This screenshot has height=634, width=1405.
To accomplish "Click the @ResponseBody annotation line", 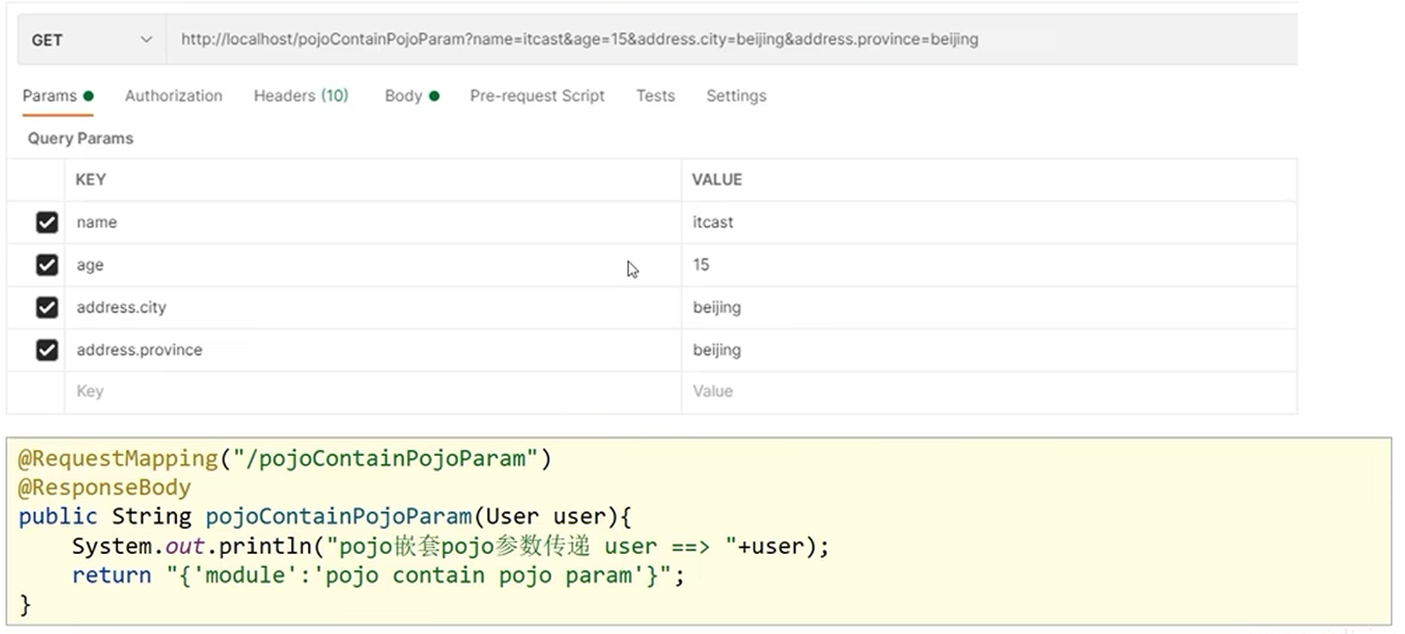I will 105,488.
